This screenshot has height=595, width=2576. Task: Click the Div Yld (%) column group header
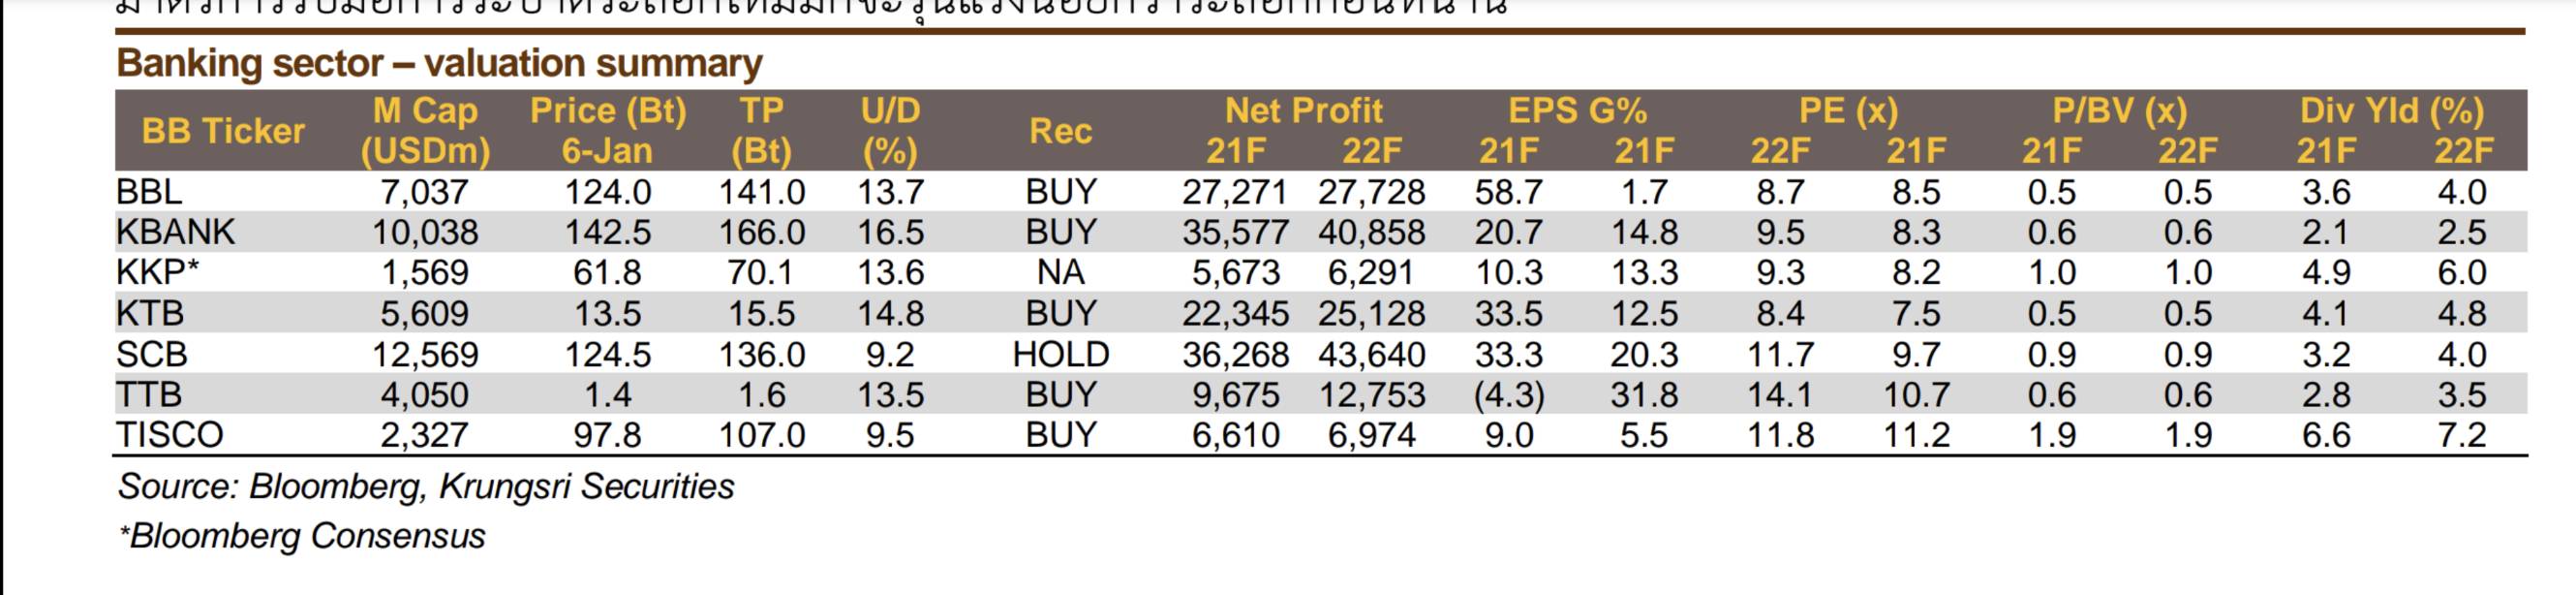2392,111
